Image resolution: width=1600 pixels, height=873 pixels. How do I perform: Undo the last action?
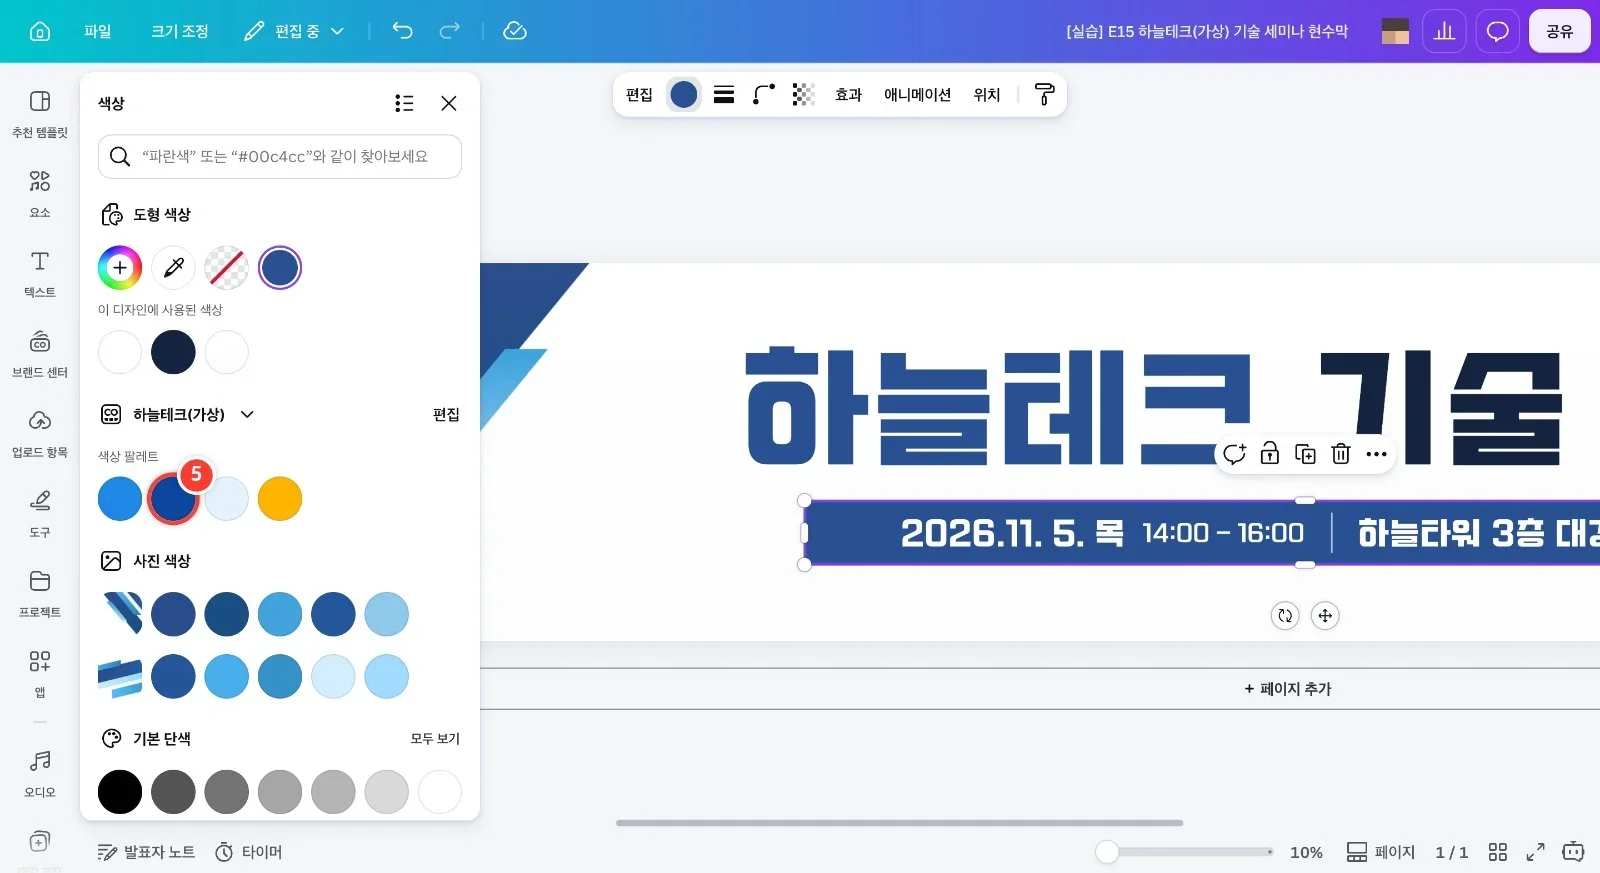pos(402,31)
